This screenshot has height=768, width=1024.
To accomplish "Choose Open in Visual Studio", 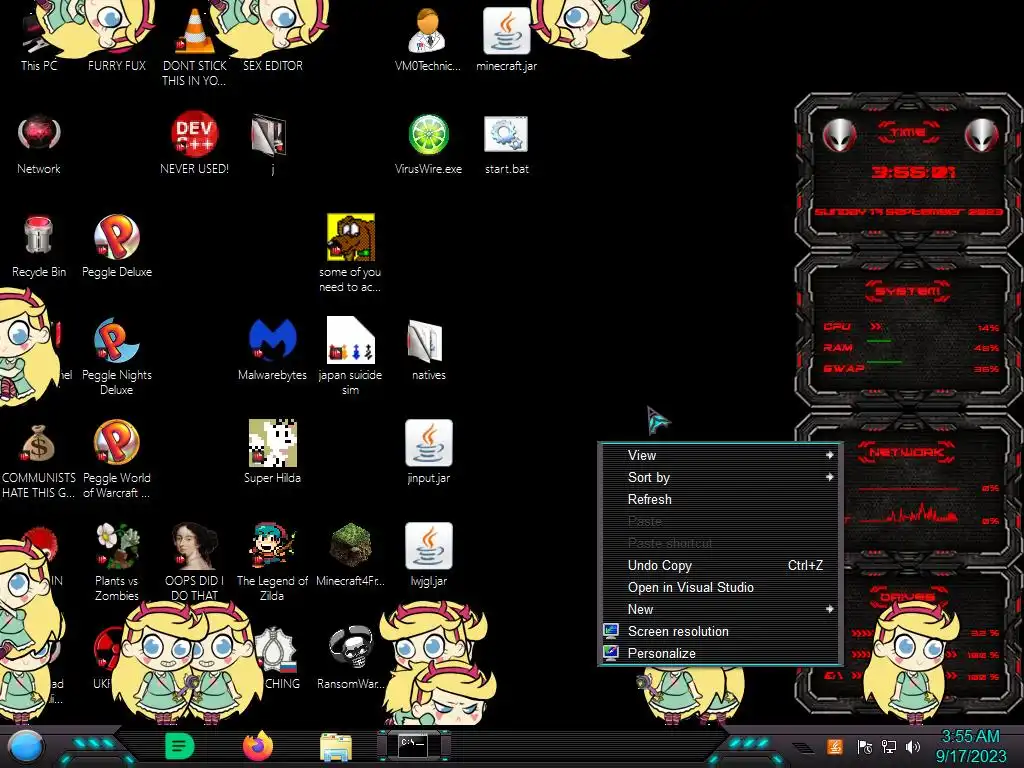I will tap(720, 588).
